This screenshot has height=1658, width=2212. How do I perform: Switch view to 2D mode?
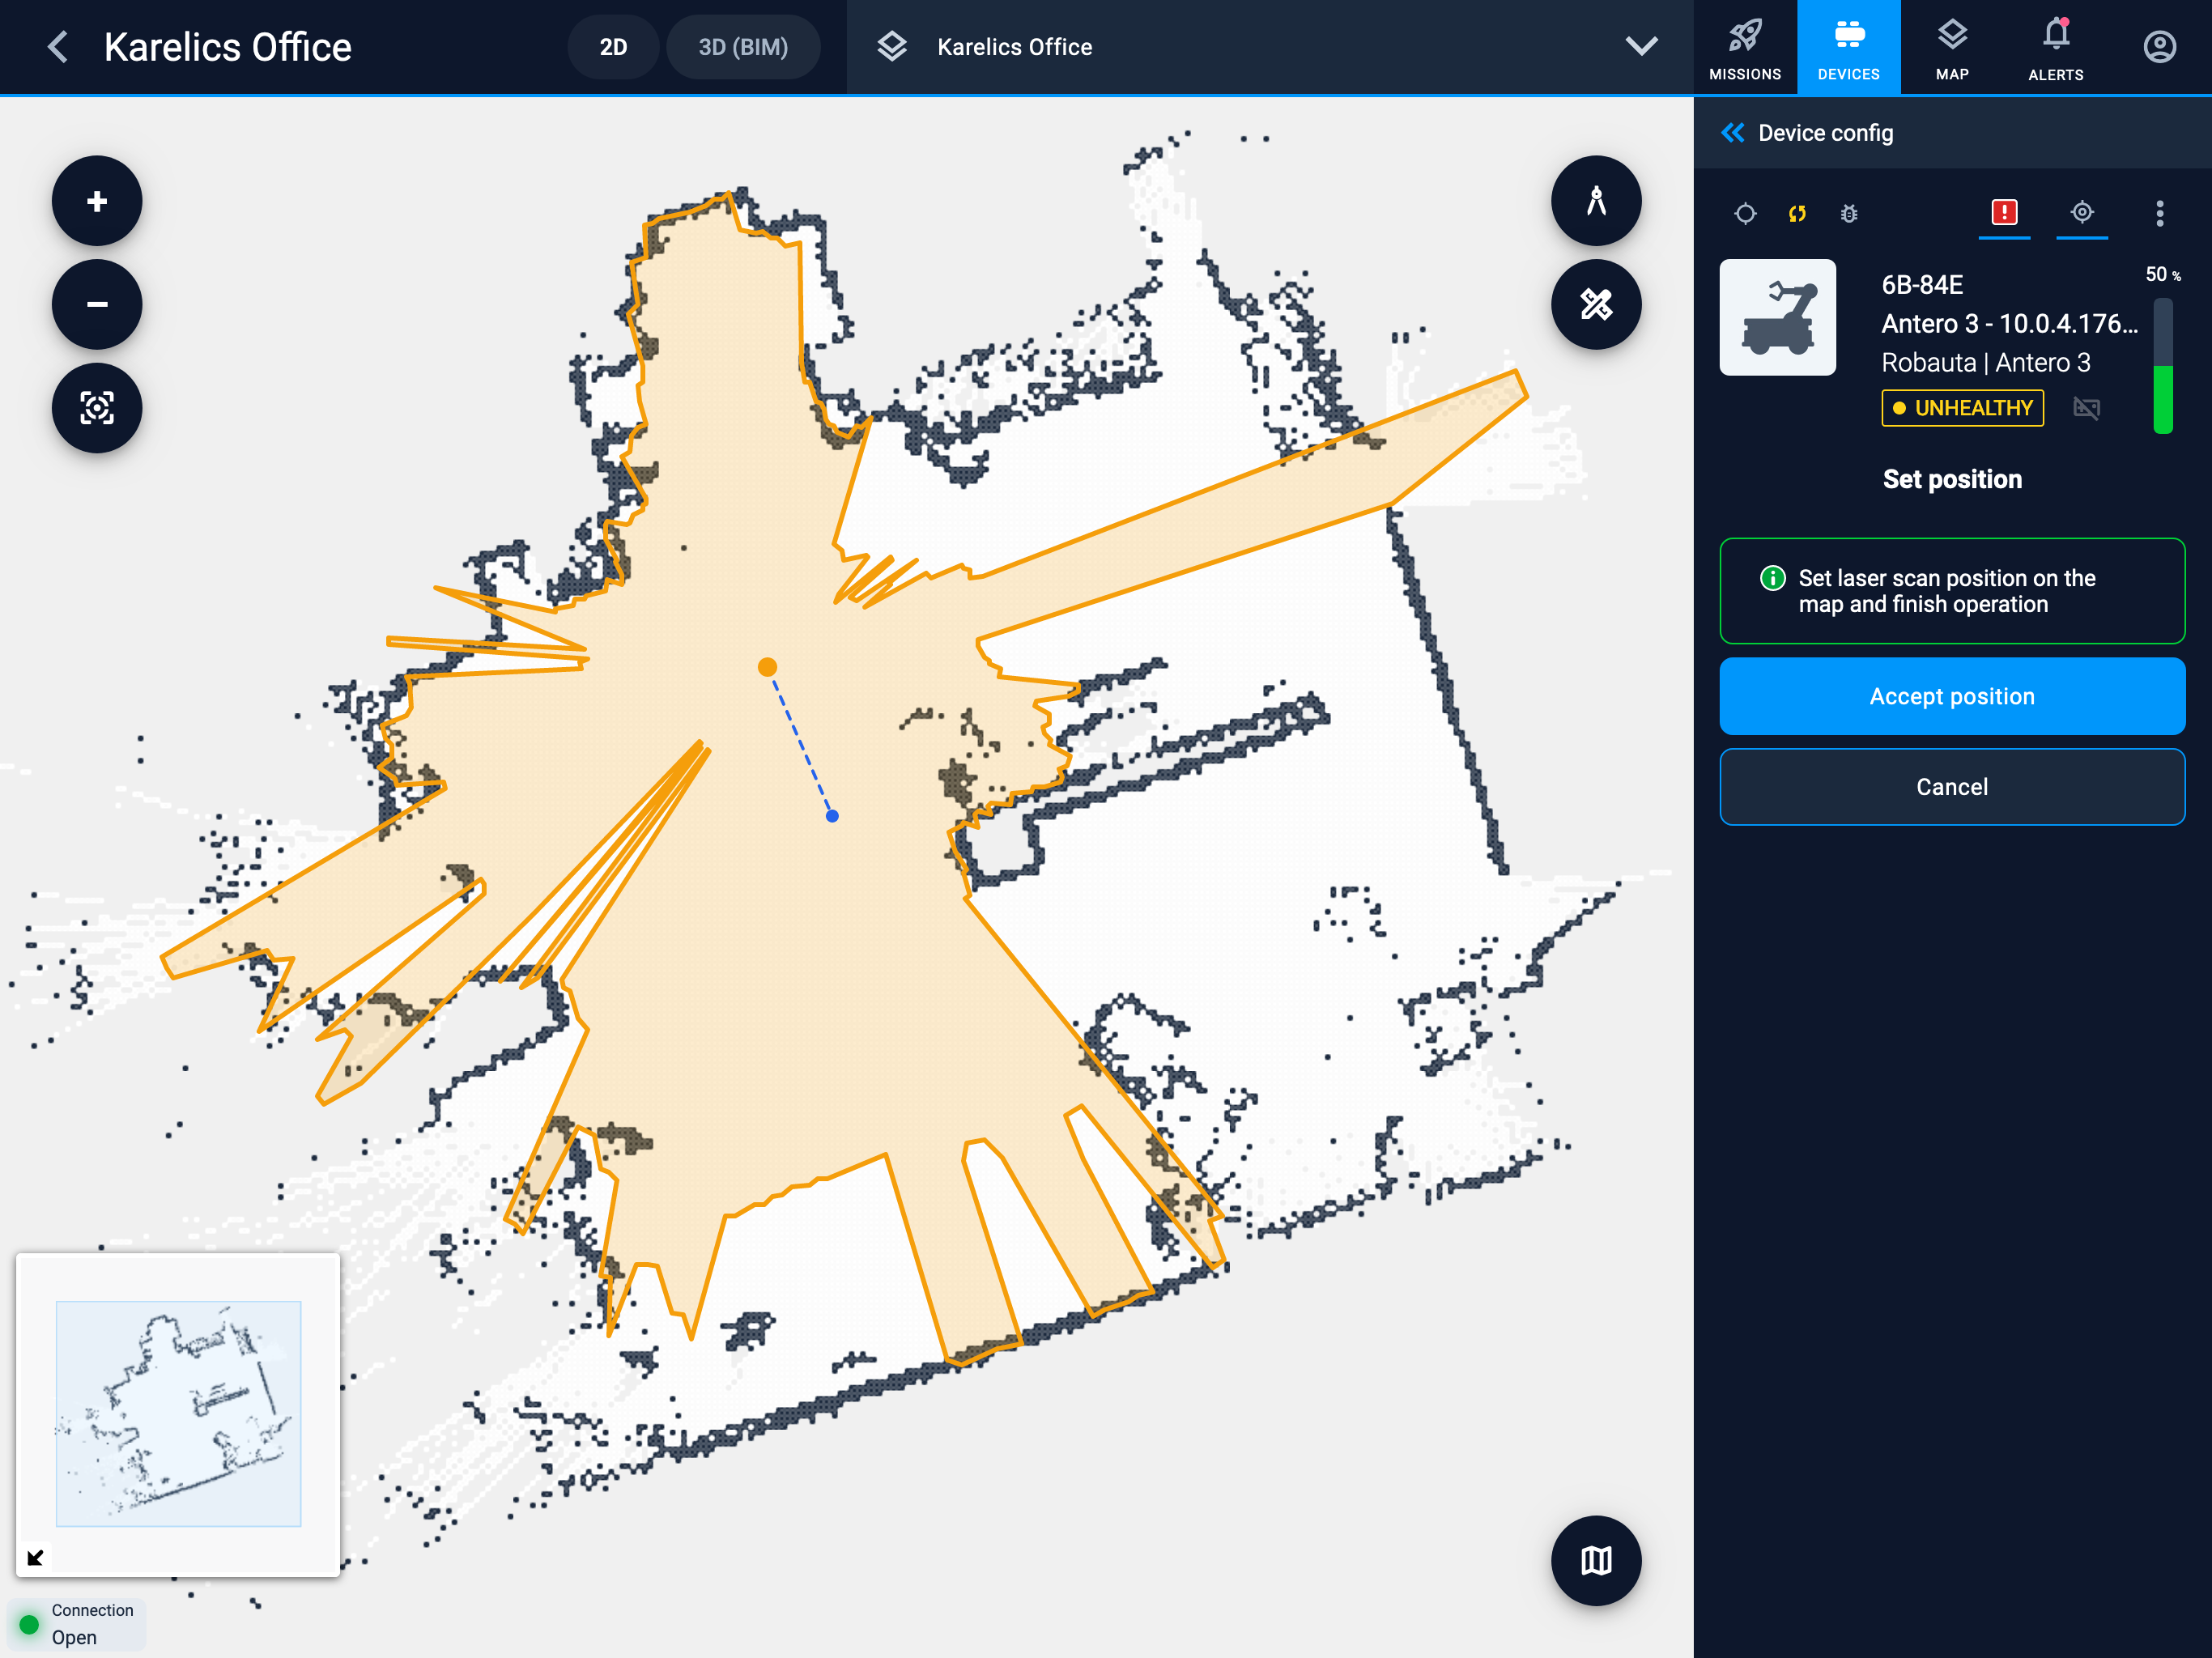(613, 47)
